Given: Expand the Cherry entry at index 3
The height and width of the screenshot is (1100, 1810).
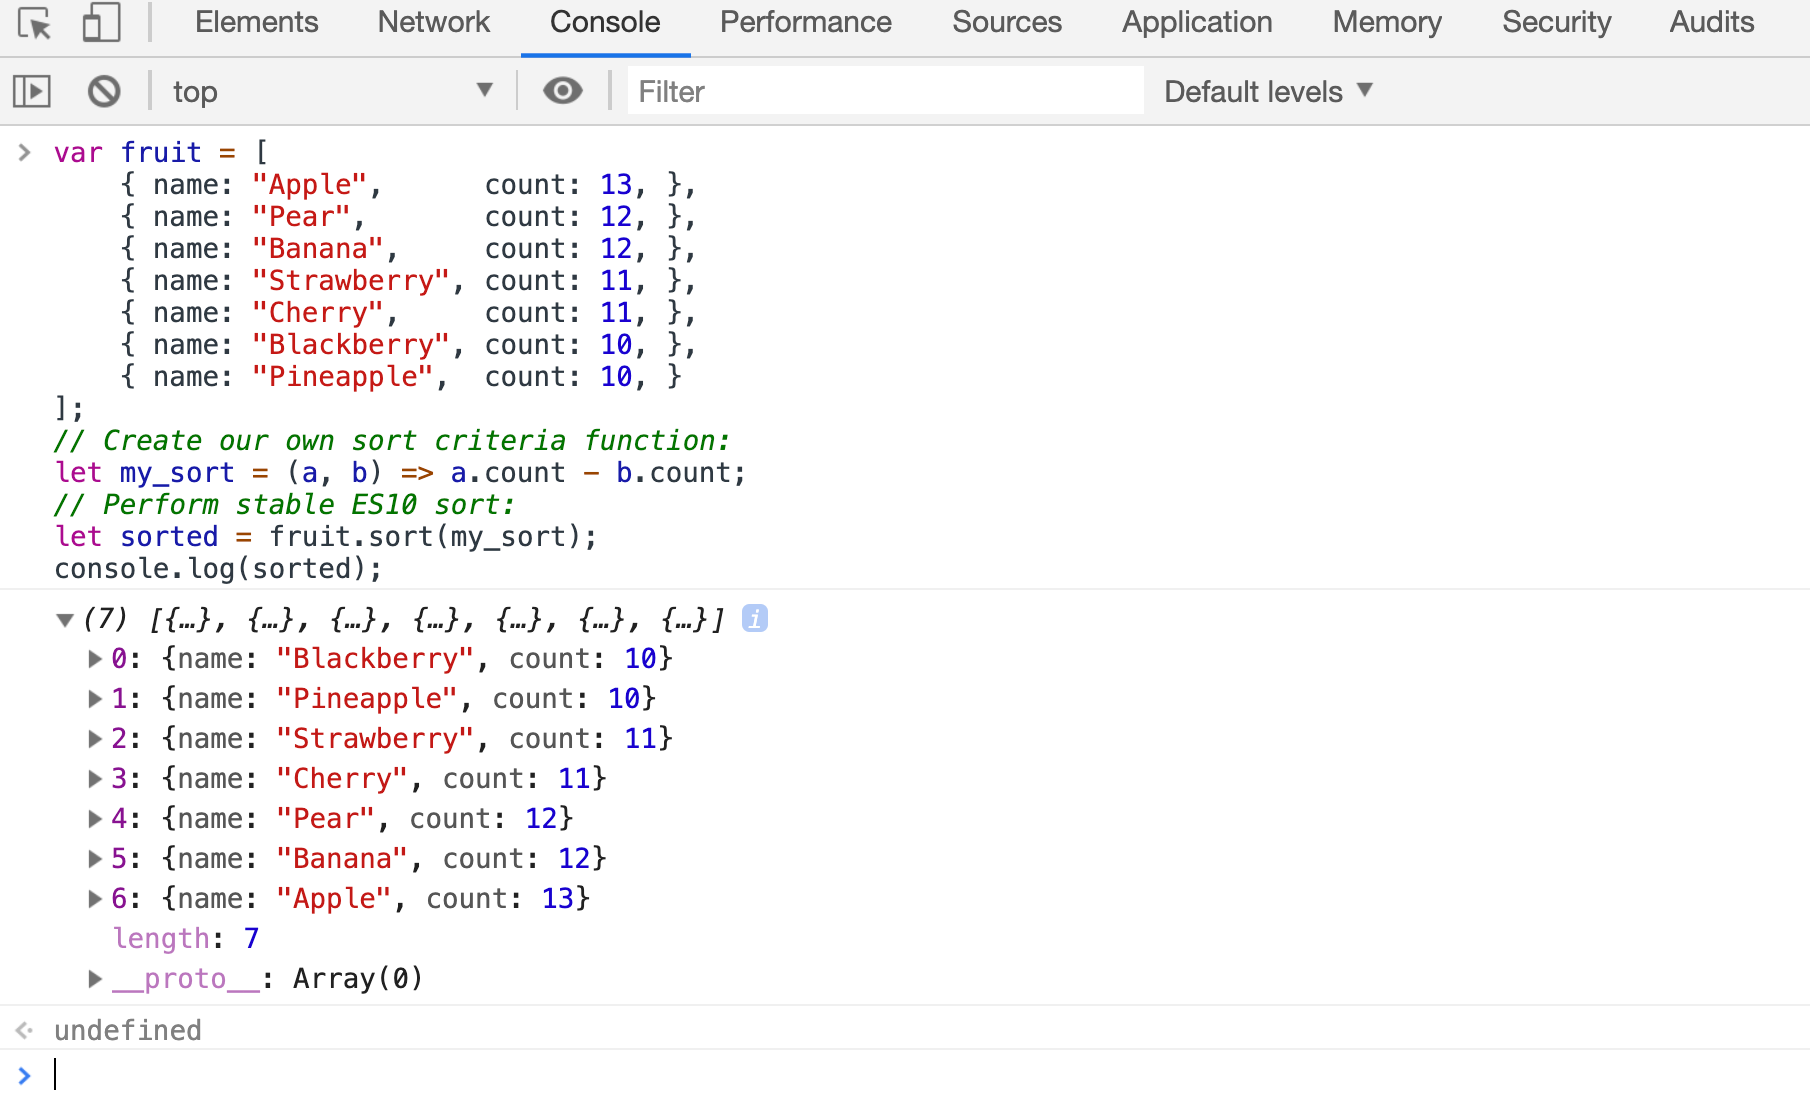Looking at the screenshot, I should pyautogui.click(x=95, y=779).
